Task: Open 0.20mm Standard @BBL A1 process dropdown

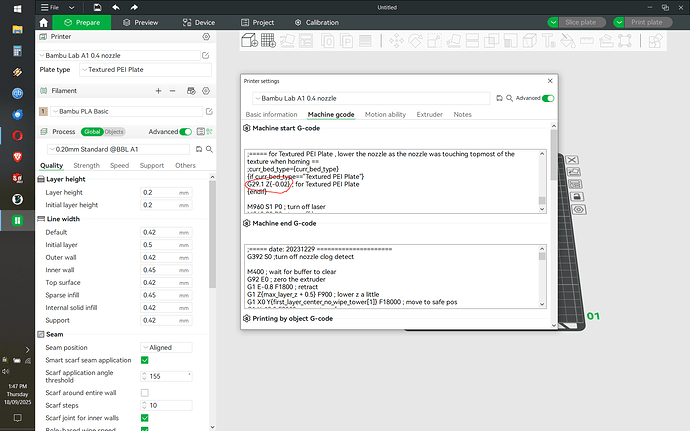Action: pos(120,149)
